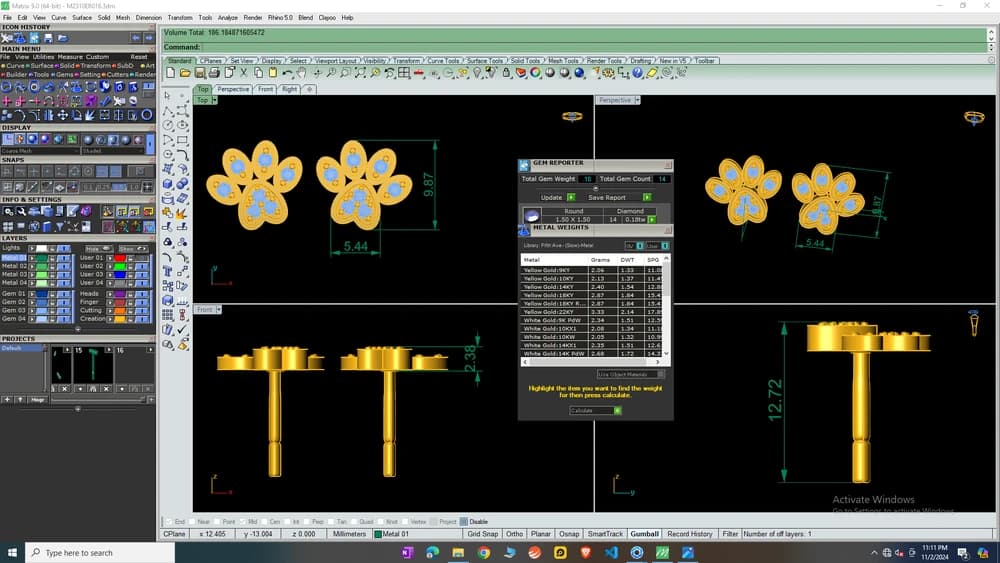Click the Cut scissors icon
The height and width of the screenshot is (563, 1000).
(244, 73)
